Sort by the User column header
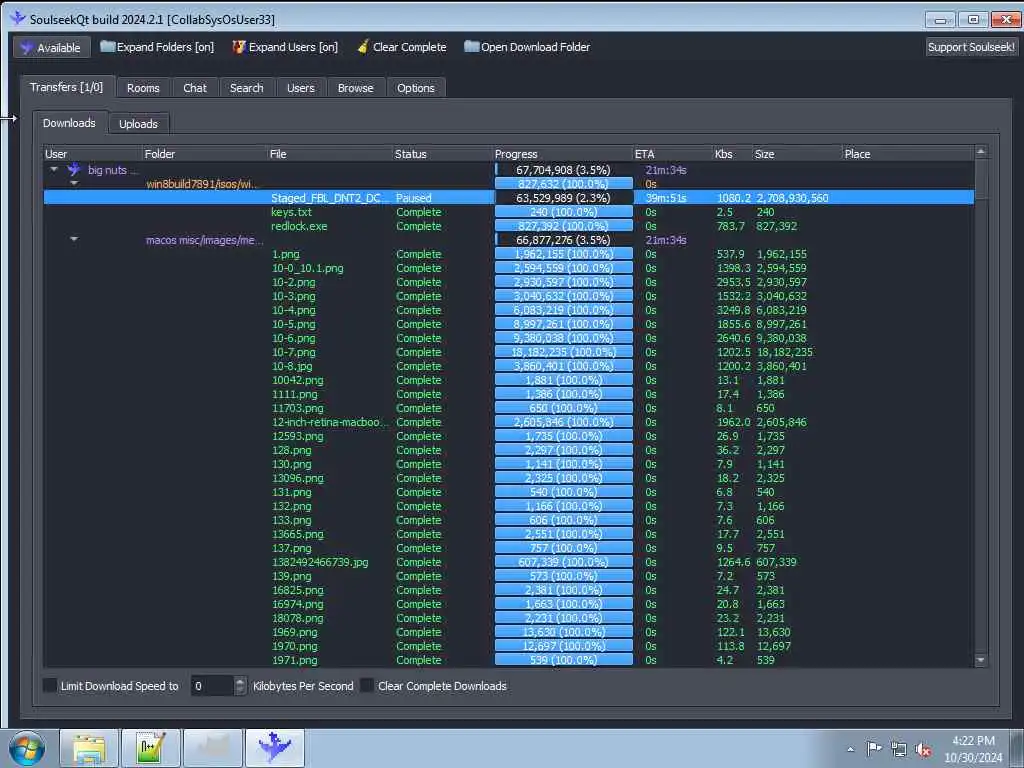 point(92,154)
